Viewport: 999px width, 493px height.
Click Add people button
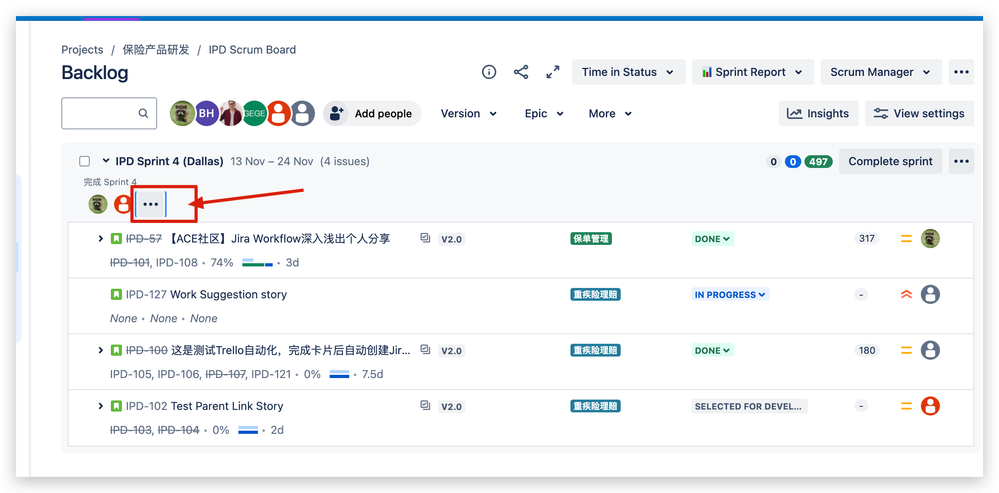pyautogui.click(x=372, y=113)
